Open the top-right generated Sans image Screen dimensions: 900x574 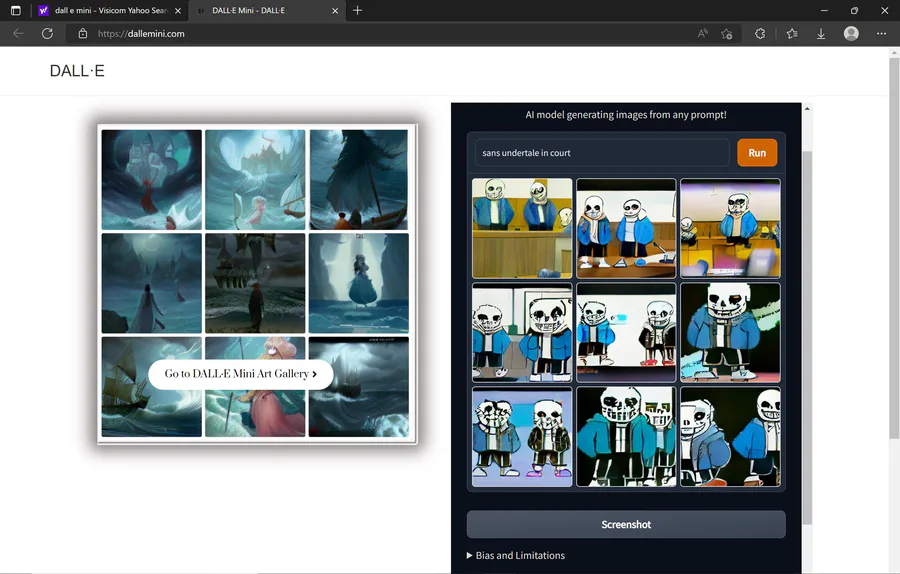click(730, 228)
